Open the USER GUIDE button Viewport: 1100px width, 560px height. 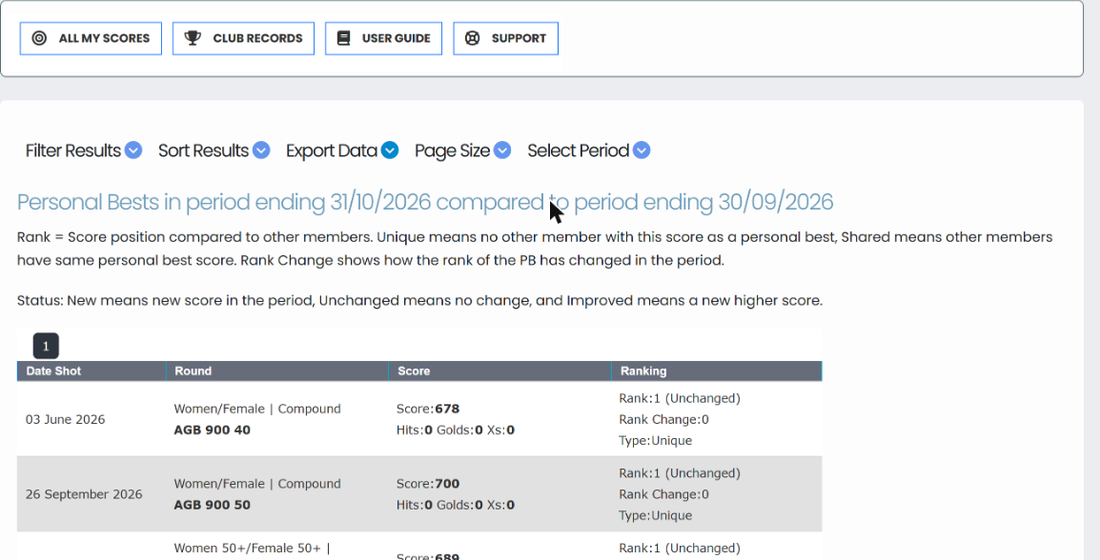point(383,38)
